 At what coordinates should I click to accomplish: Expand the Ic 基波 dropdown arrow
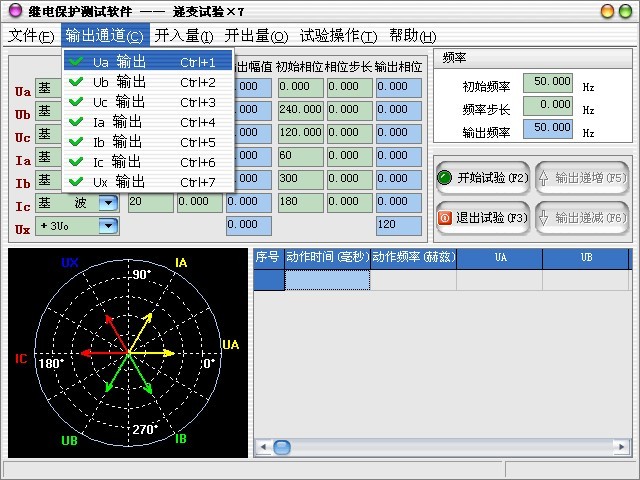tap(108, 203)
